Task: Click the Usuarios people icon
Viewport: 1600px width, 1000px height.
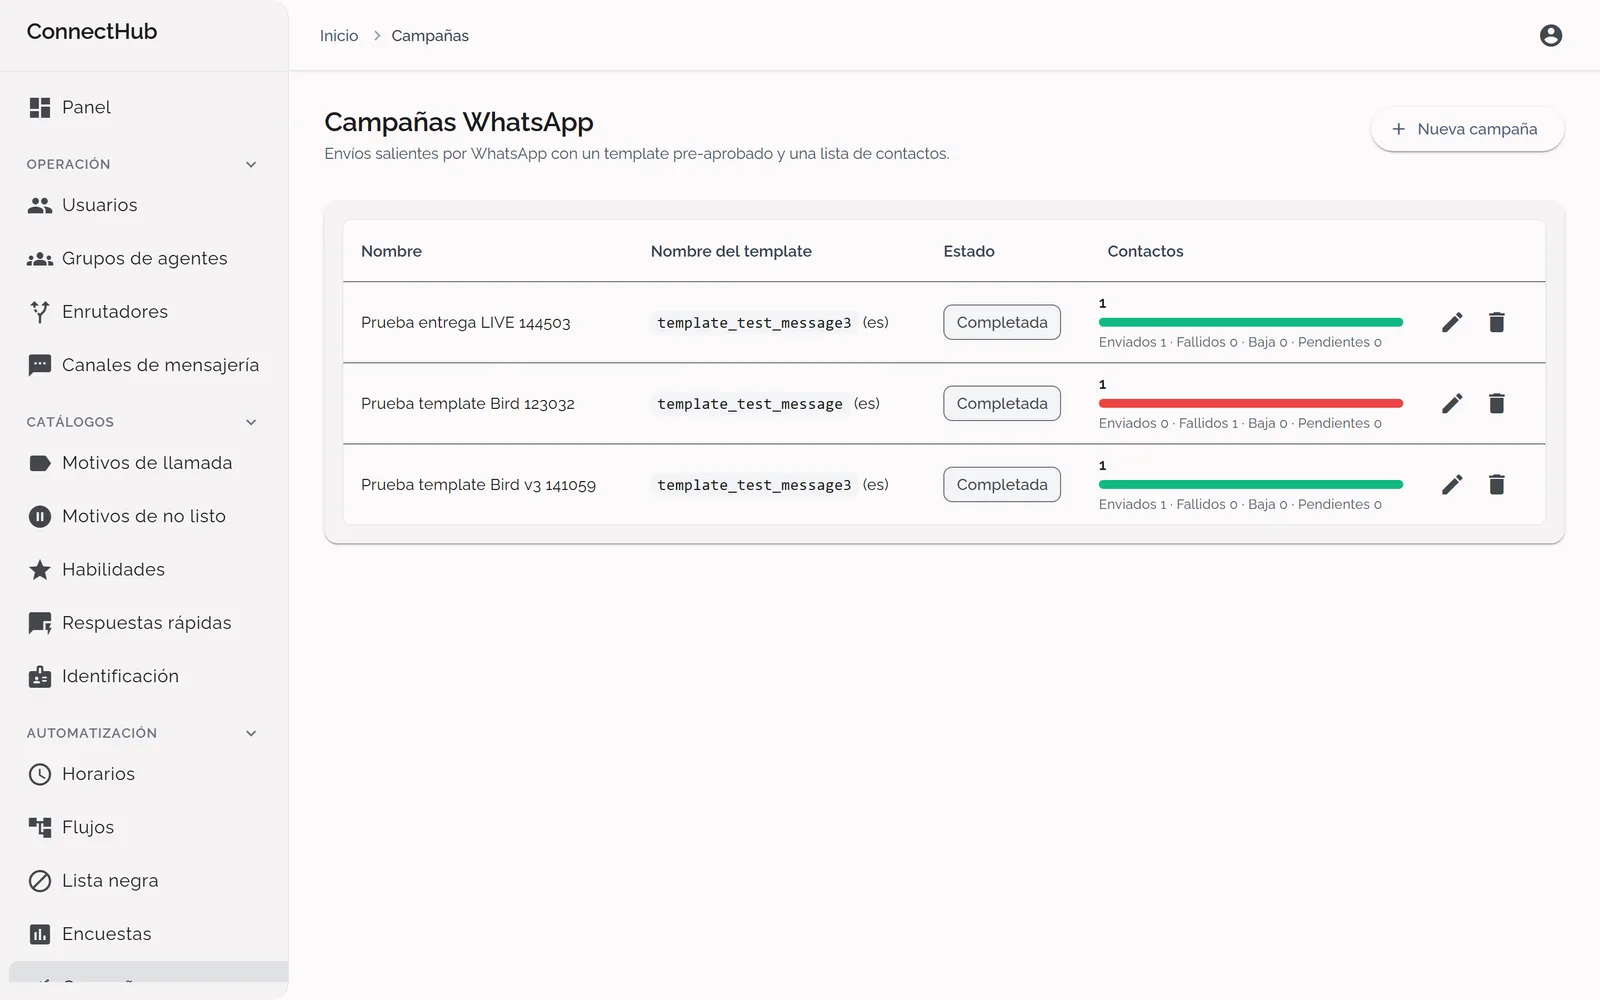Action: 40,205
